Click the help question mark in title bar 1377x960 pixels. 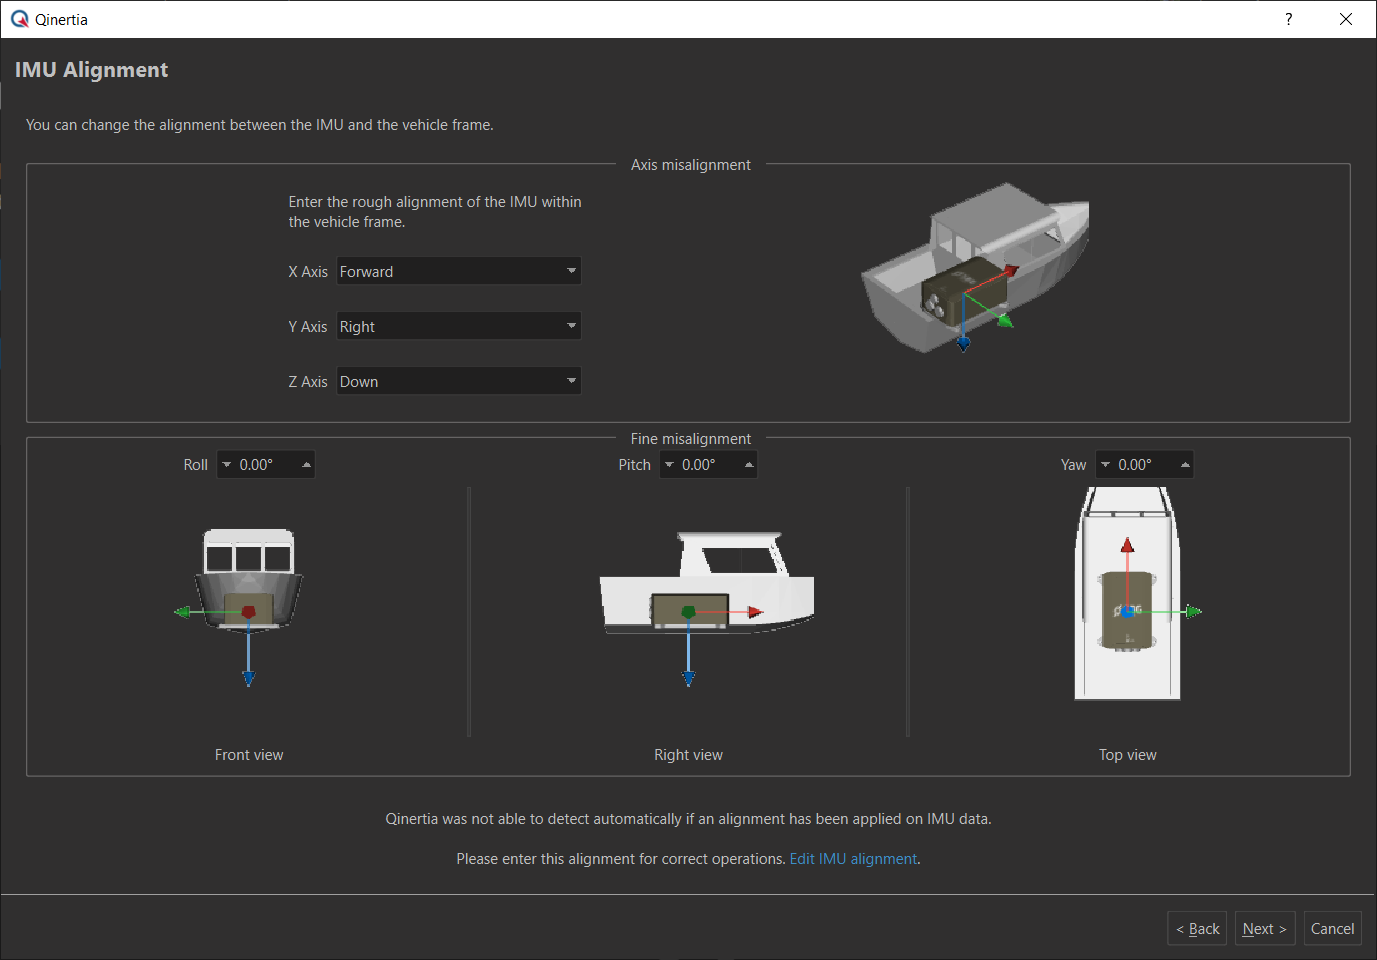pyautogui.click(x=1288, y=19)
